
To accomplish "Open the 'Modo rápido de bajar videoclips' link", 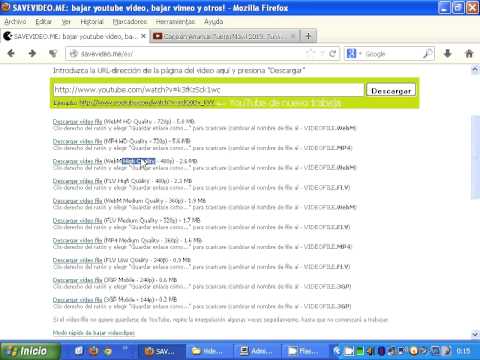I will click(94, 333).
